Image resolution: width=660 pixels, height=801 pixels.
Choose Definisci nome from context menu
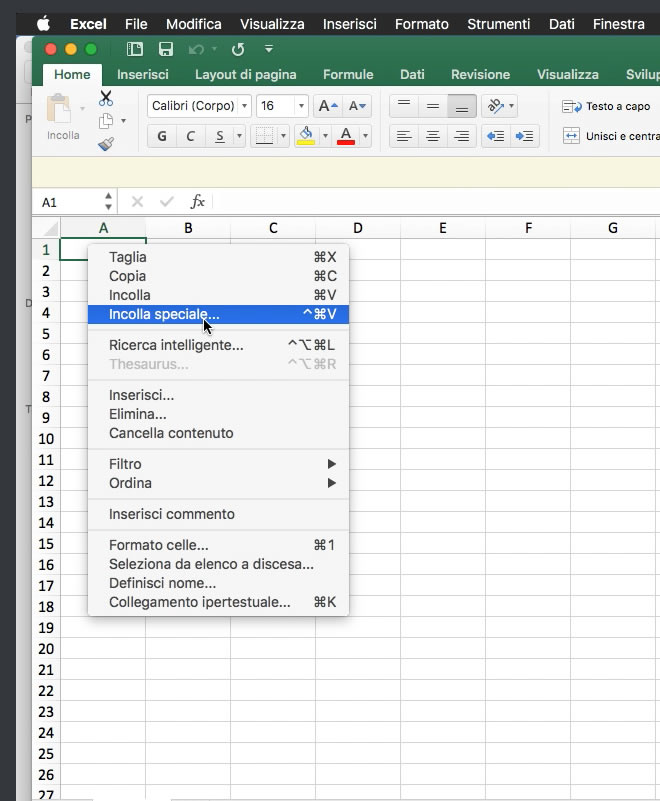point(219,583)
